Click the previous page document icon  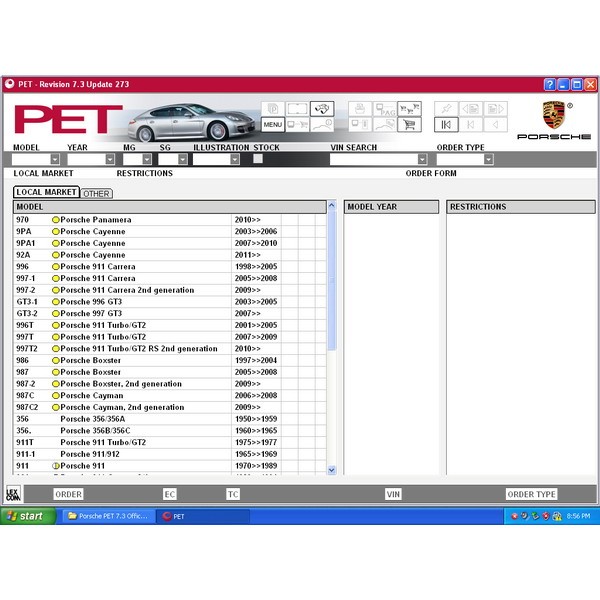pyautogui.click(x=471, y=109)
